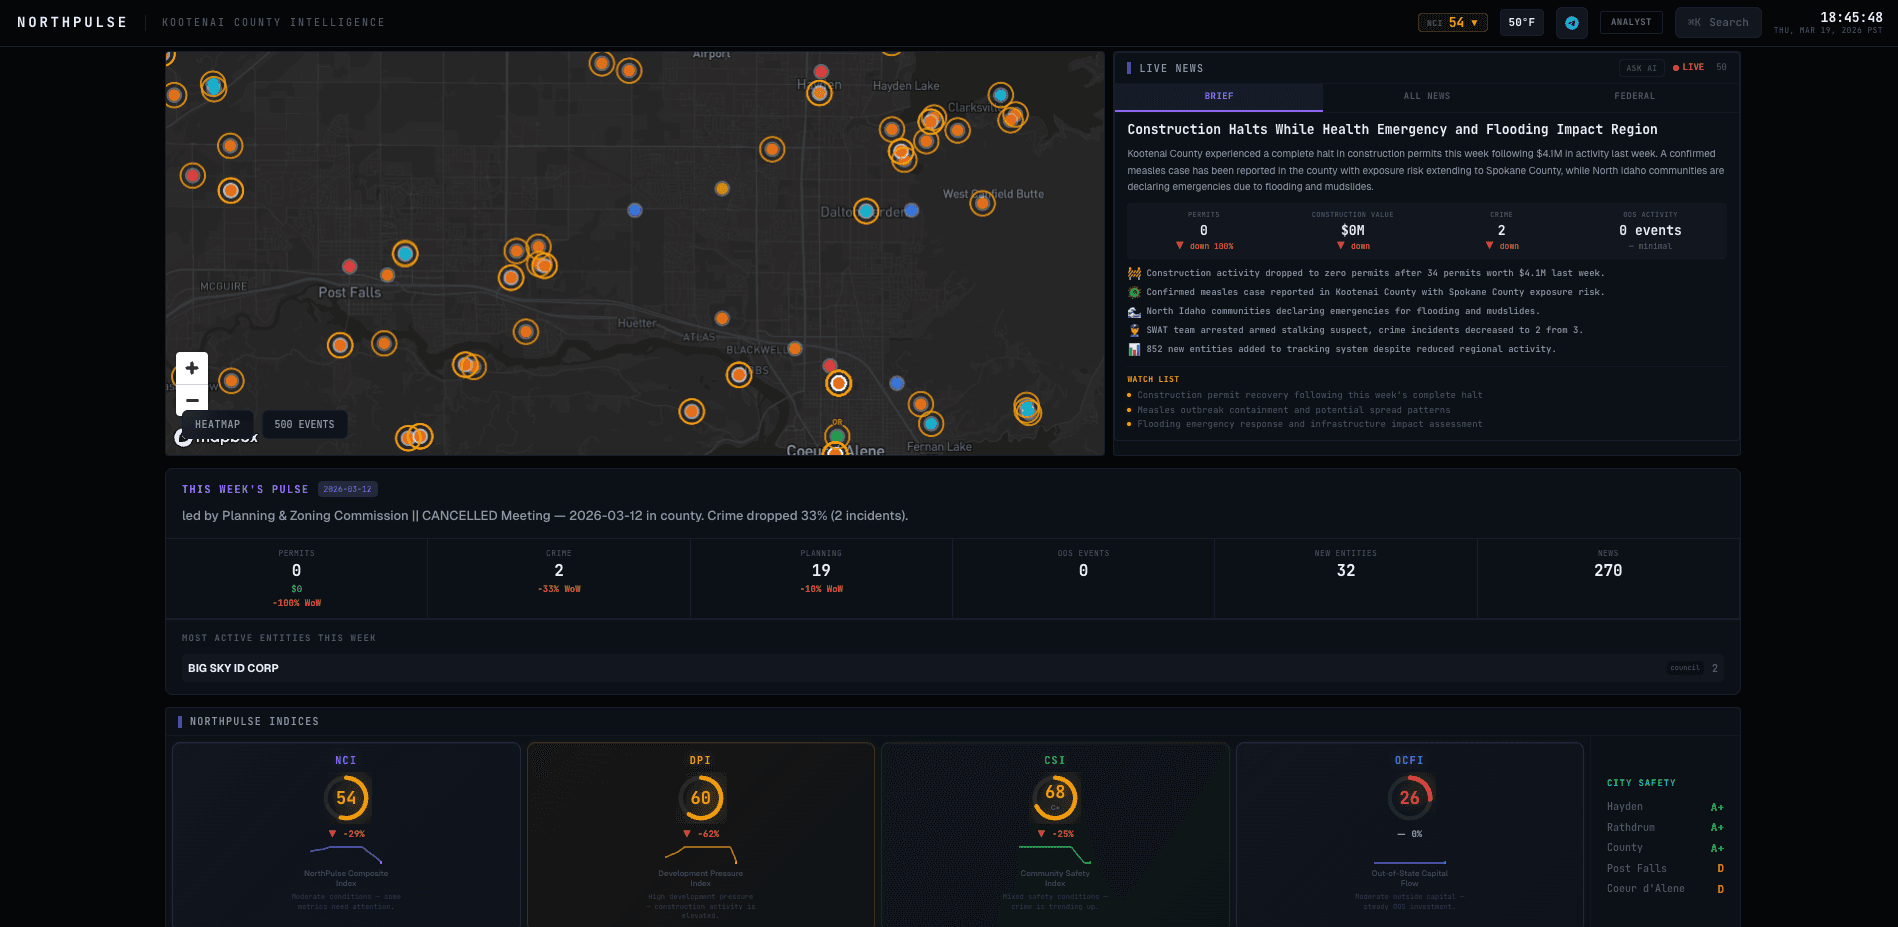Click the flooding emergency icon bullet
The height and width of the screenshot is (927, 1898).
(1133, 311)
